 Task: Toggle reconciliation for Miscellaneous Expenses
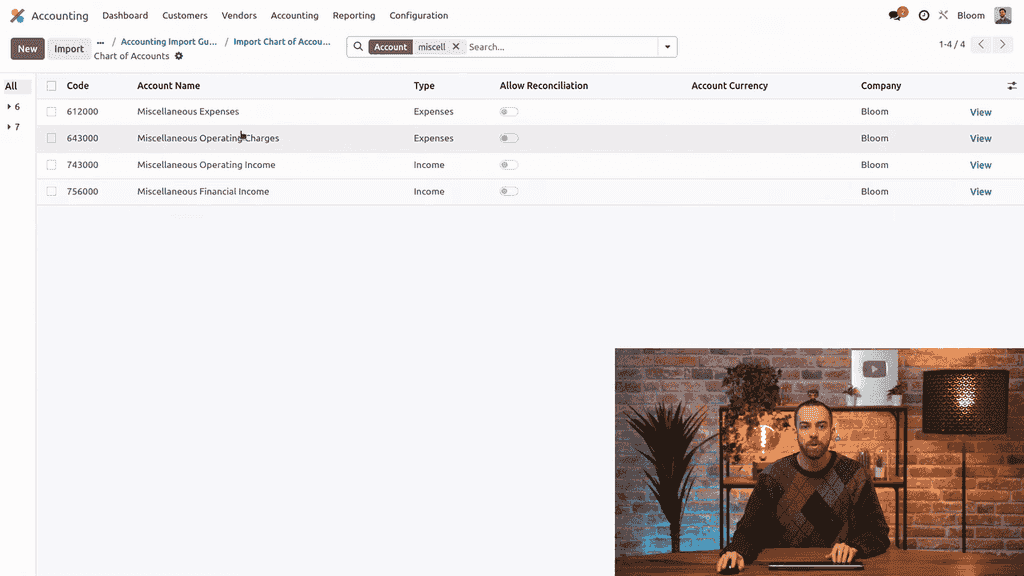pos(509,112)
